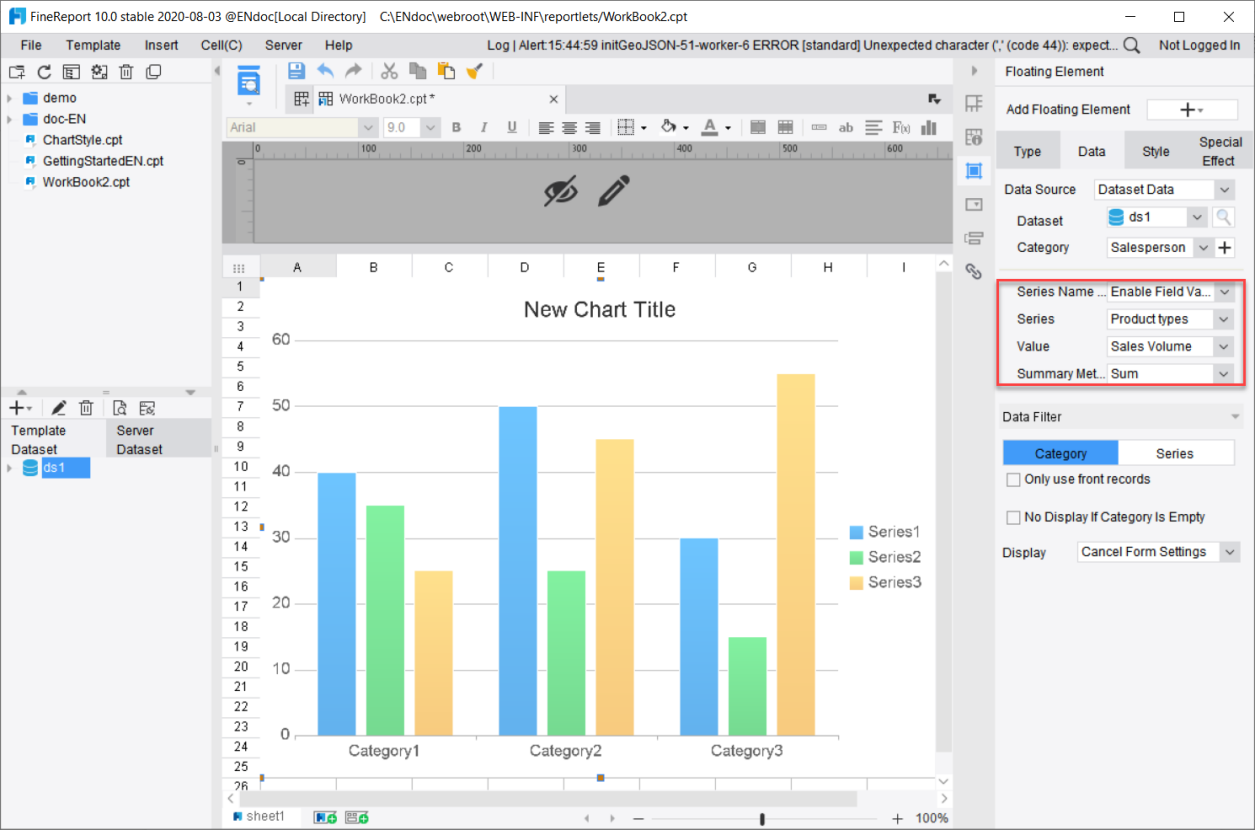Insert a formula with the F(x) icon
The width and height of the screenshot is (1255, 830).
(901, 127)
